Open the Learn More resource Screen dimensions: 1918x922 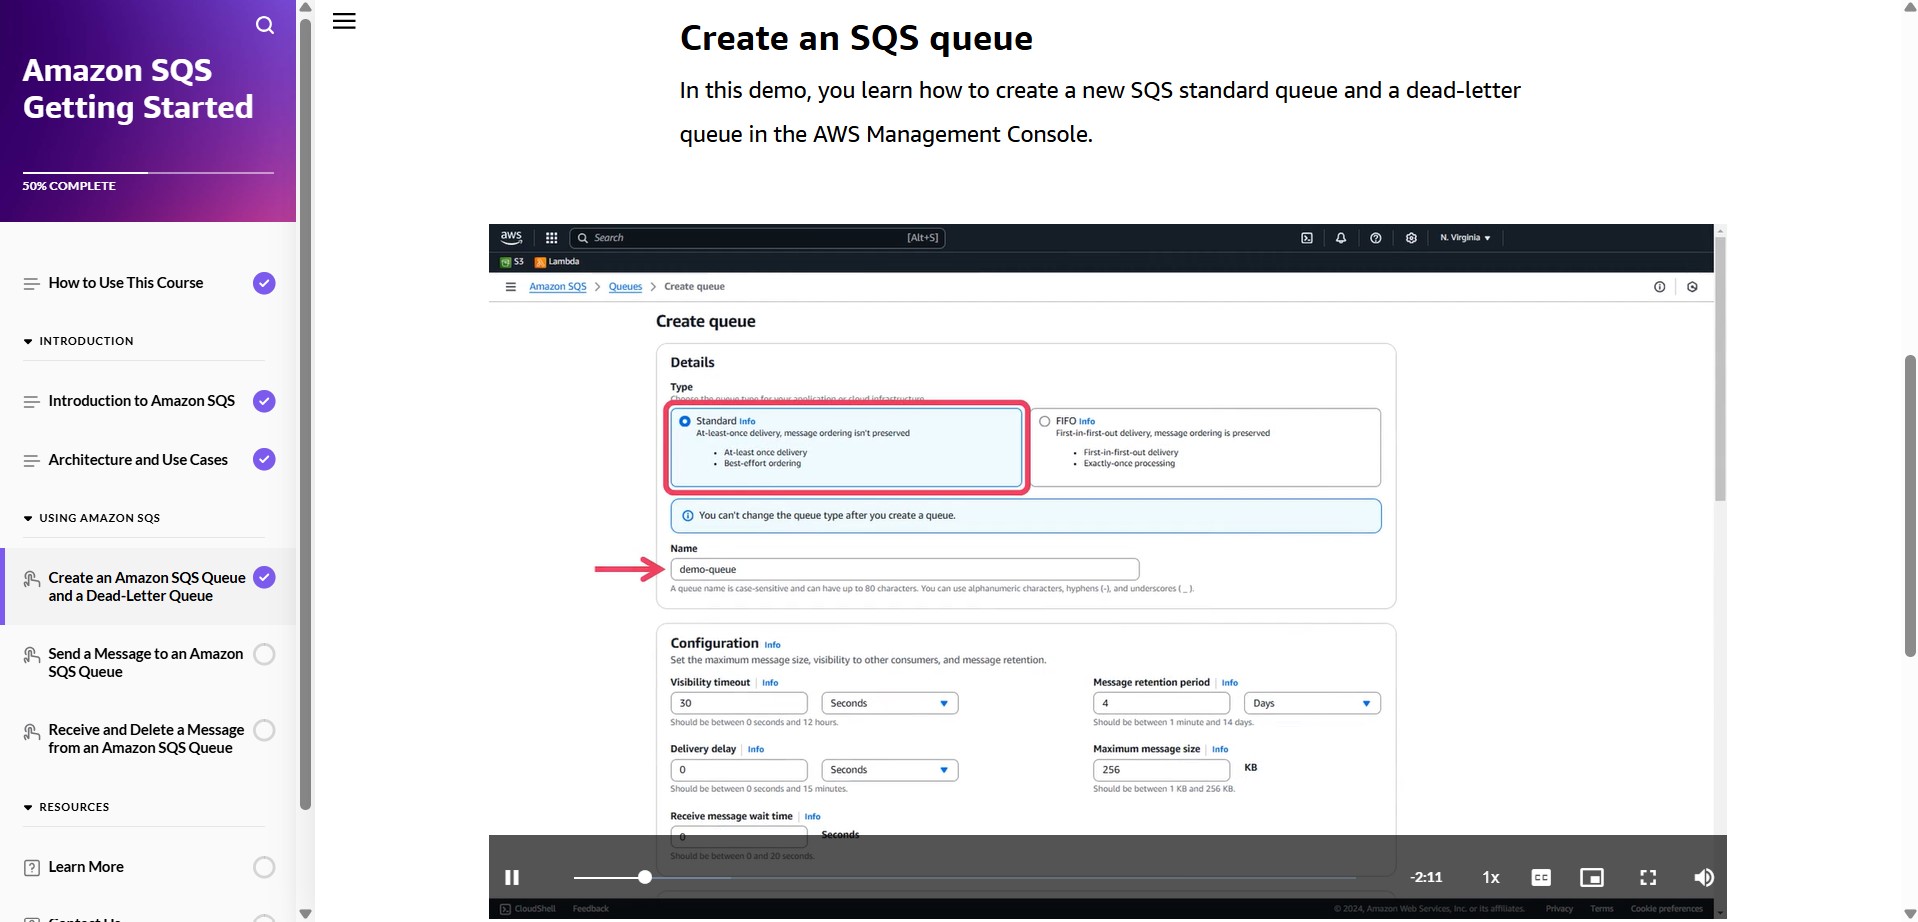click(86, 867)
